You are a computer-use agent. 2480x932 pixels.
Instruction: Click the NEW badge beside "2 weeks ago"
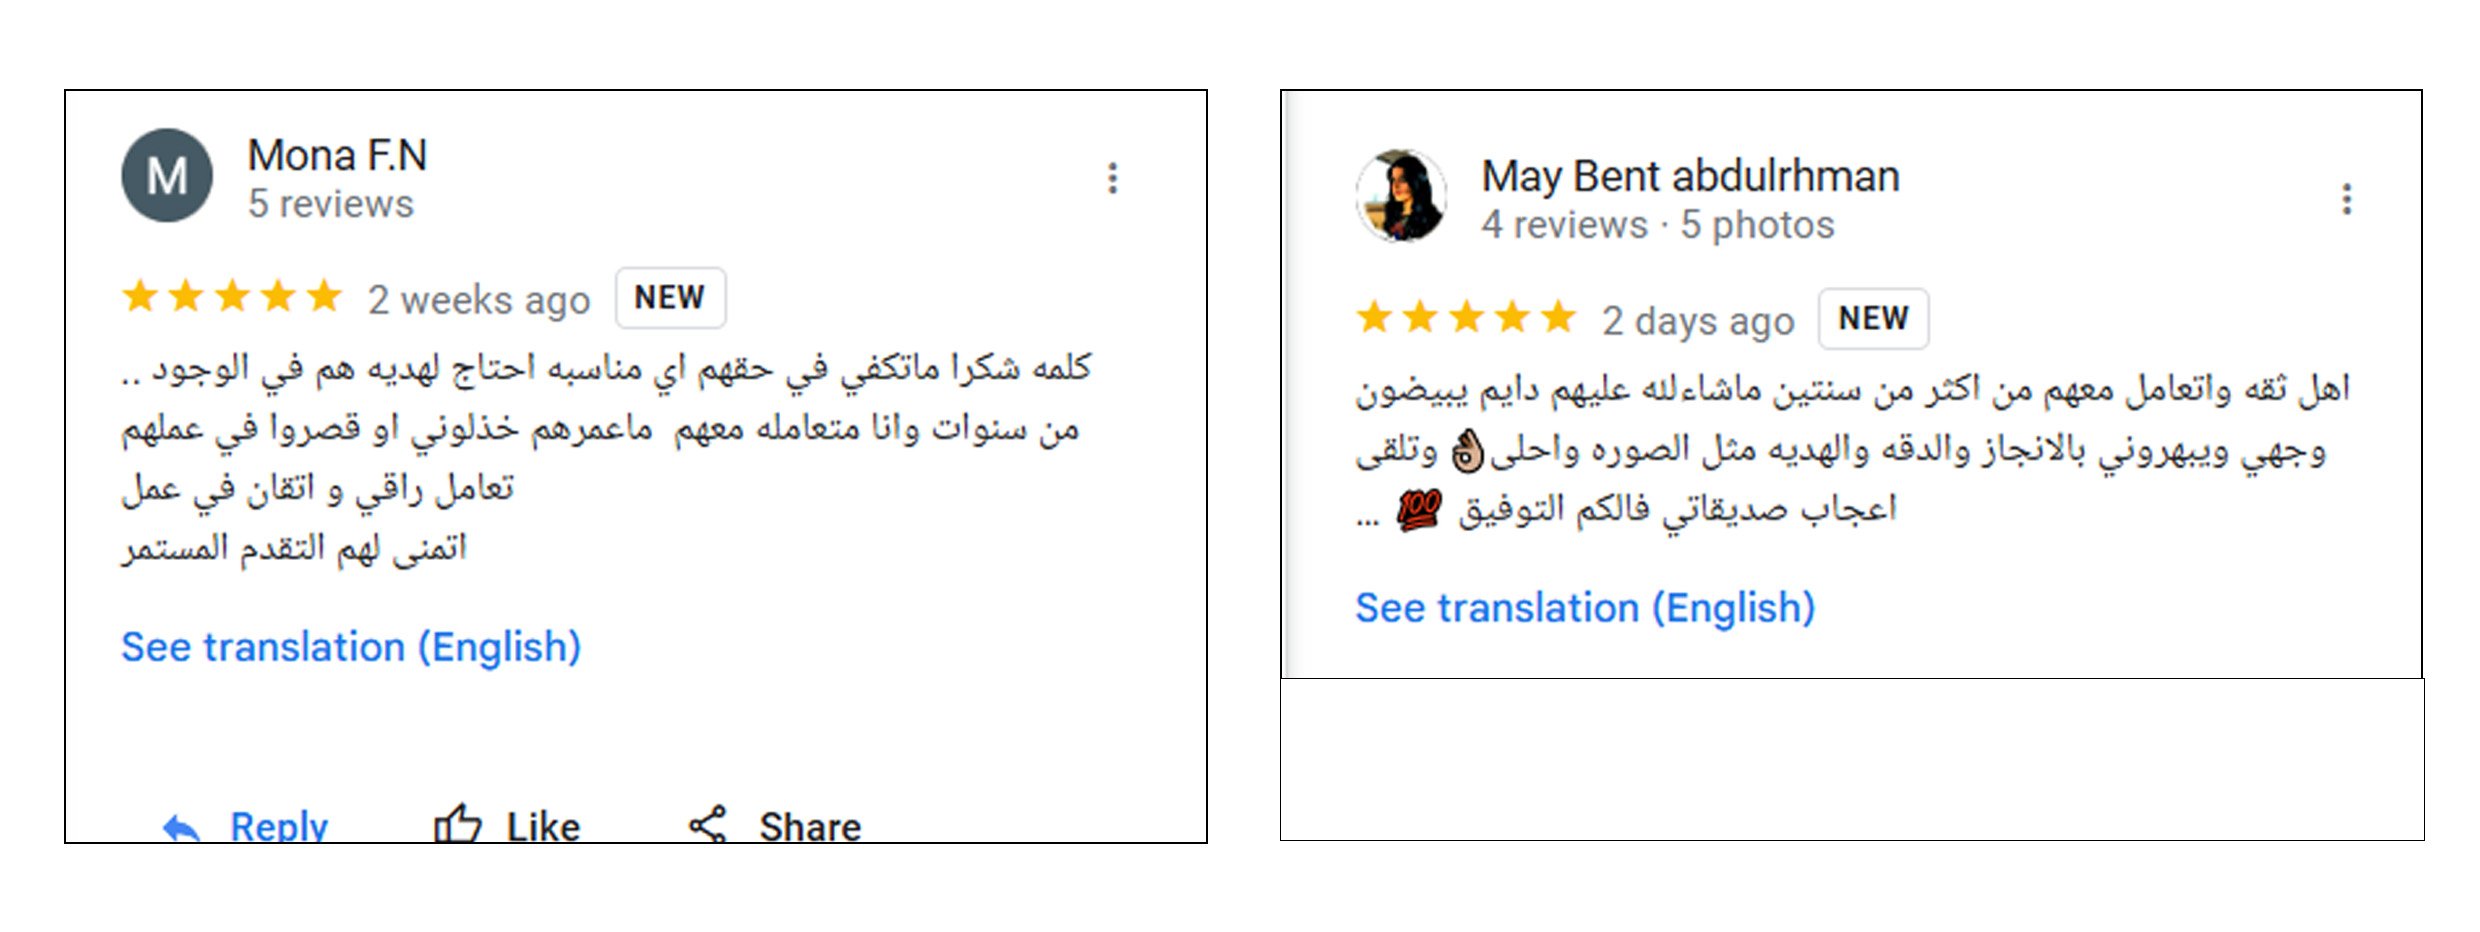670,297
